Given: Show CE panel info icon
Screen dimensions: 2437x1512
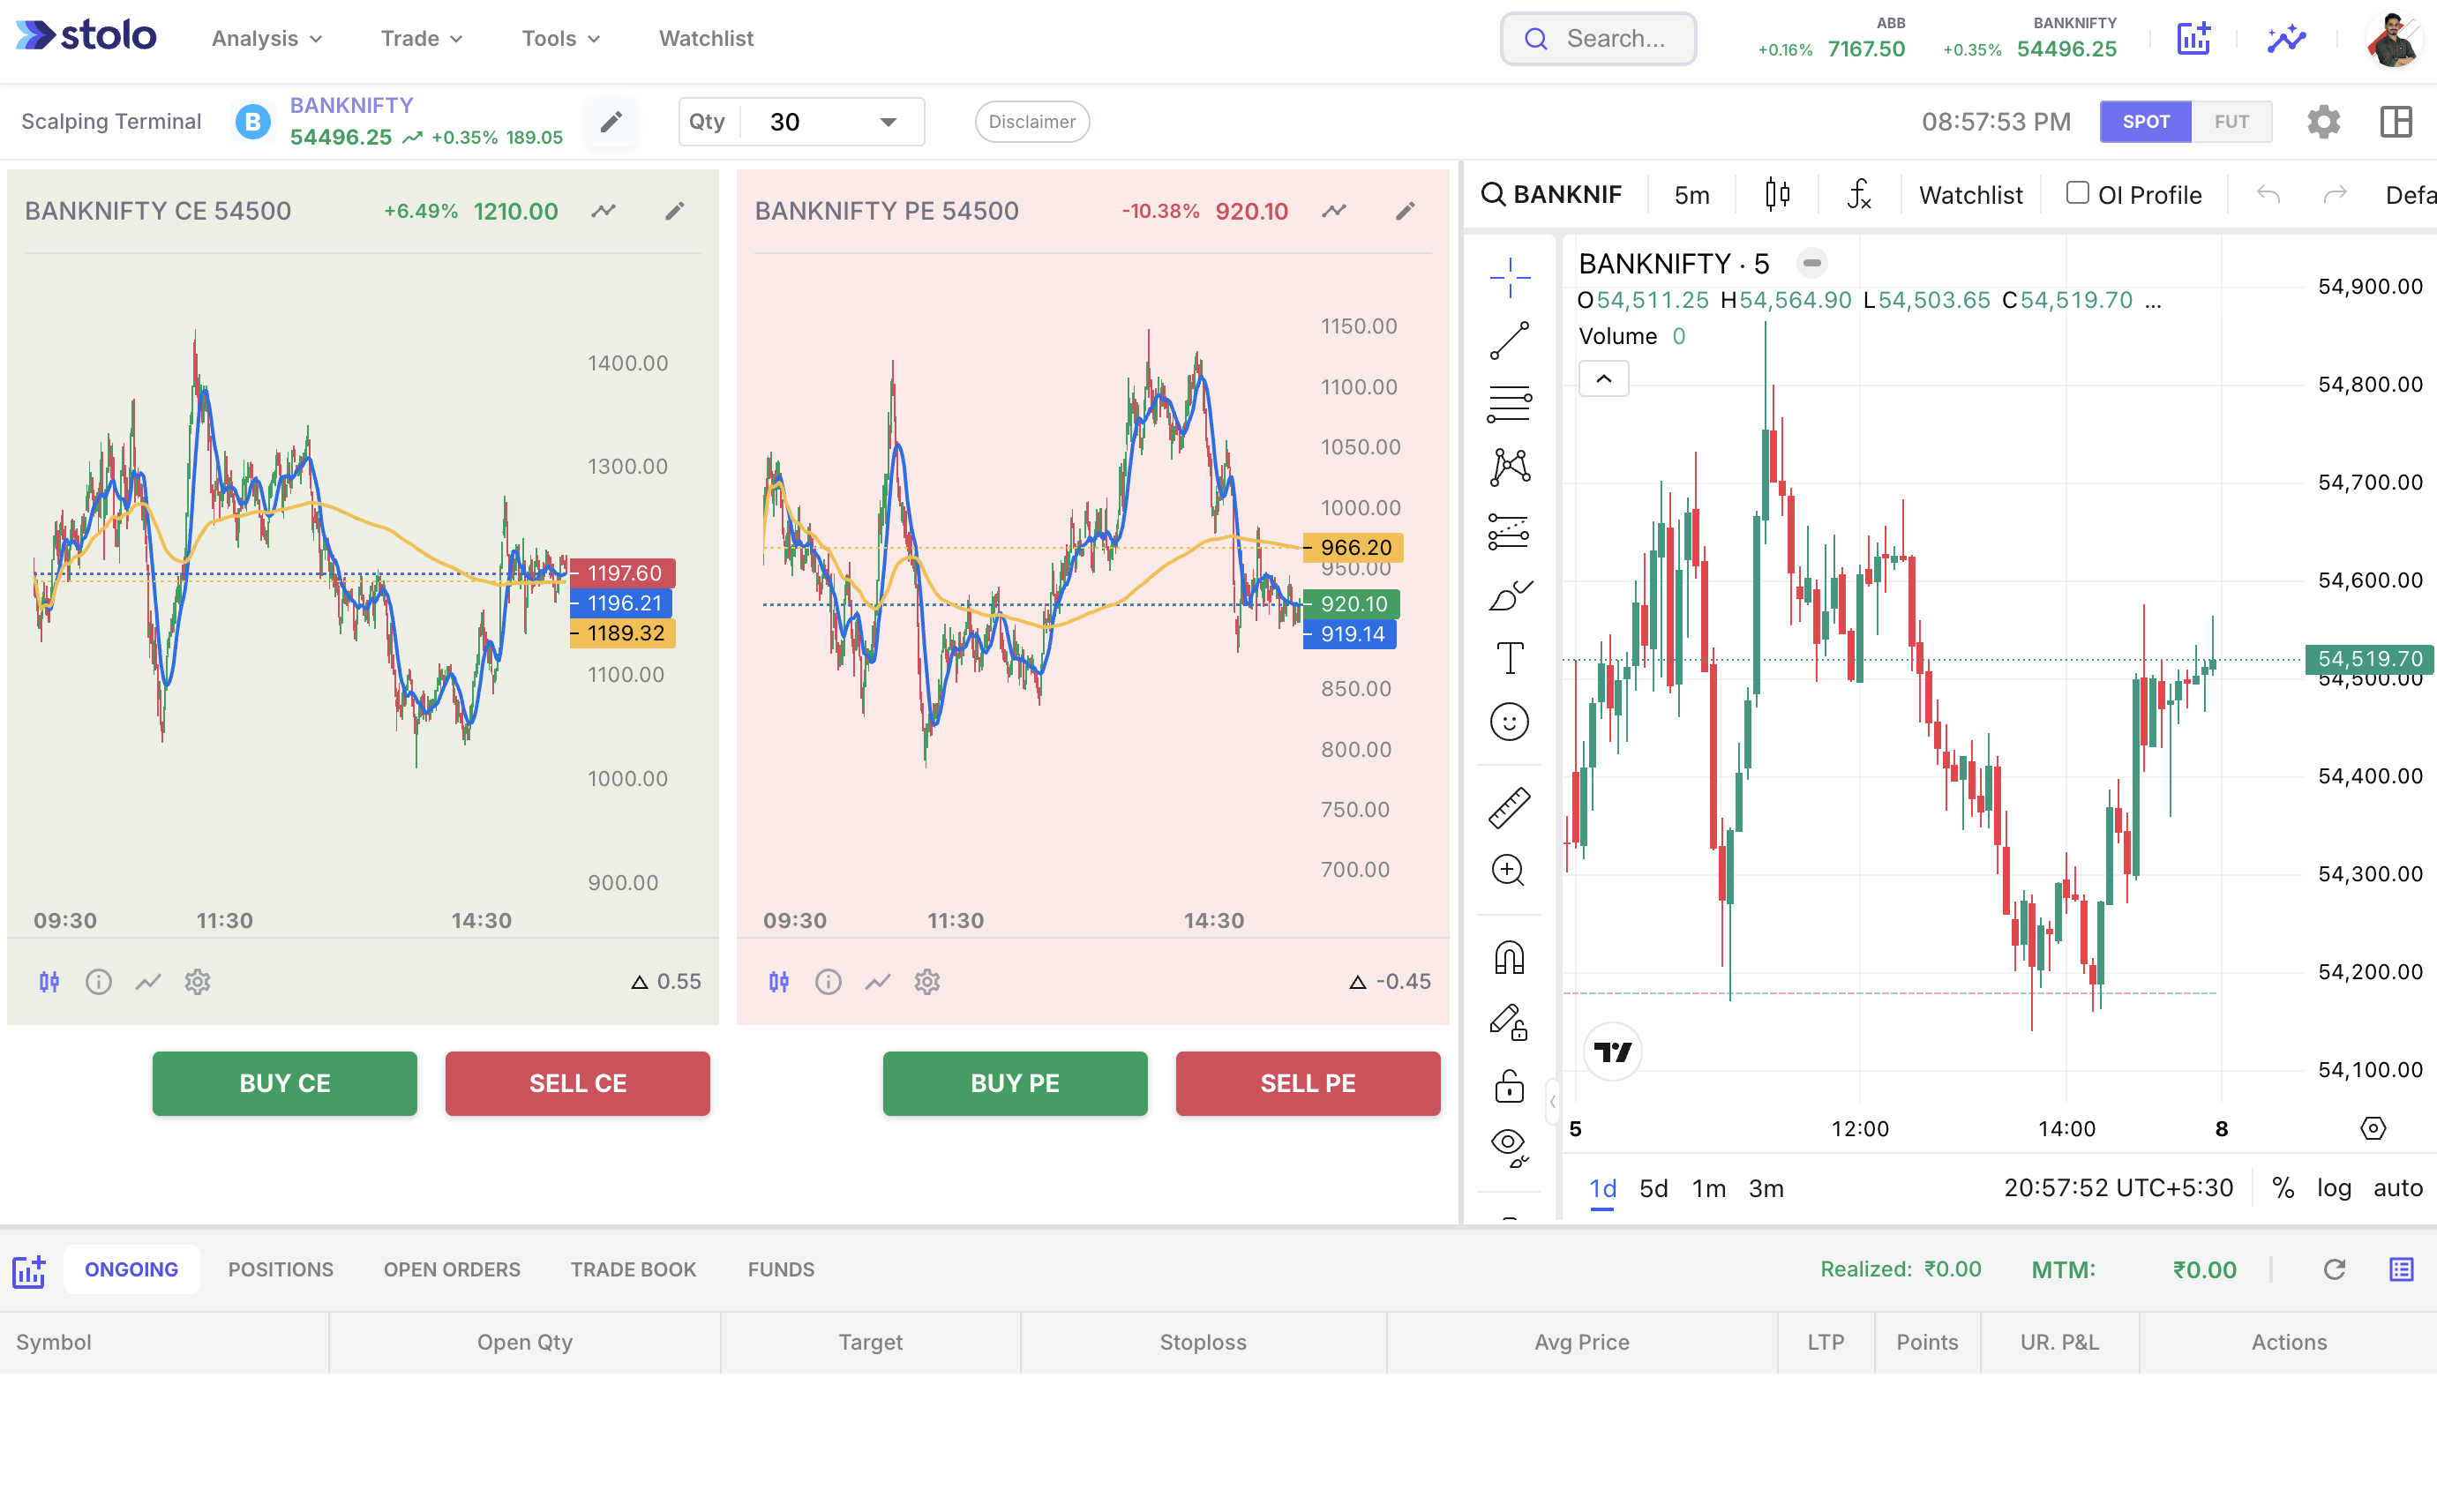Looking at the screenshot, I should (x=98, y=982).
